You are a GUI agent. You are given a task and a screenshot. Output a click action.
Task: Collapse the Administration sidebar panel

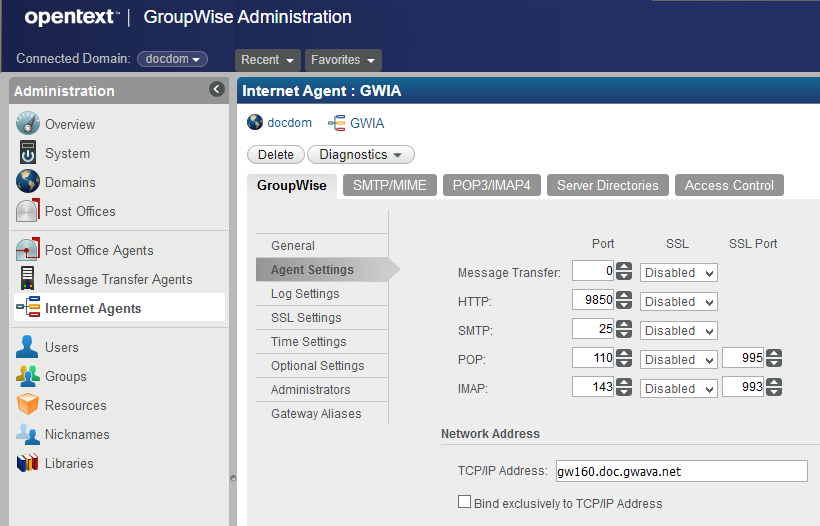217,90
